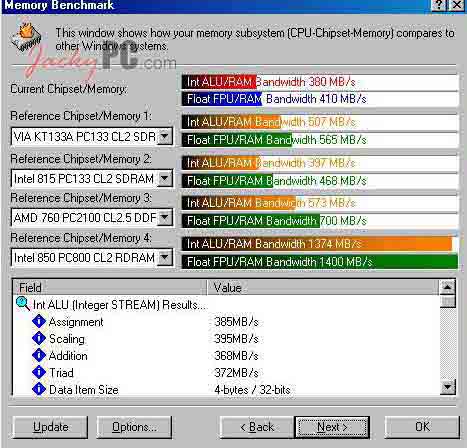Open the Options dialog button
Viewport: 467px width, 448px height.
(x=134, y=427)
